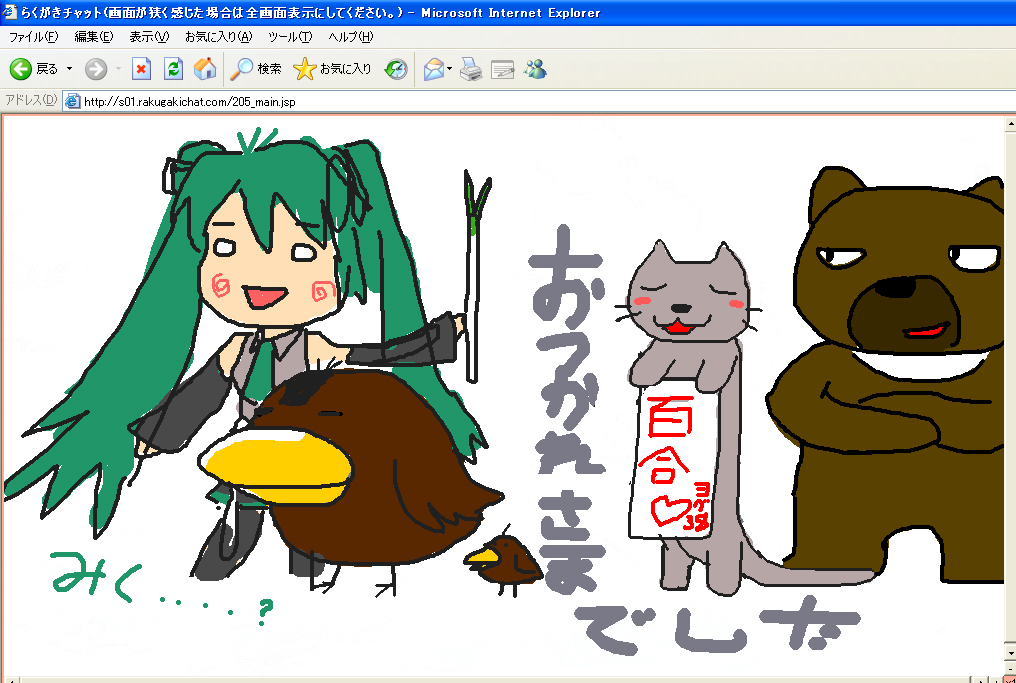The width and height of the screenshot is (1016, 683).
Task: Open the 表示(V) menu
Action: click(x=149, y=37)
